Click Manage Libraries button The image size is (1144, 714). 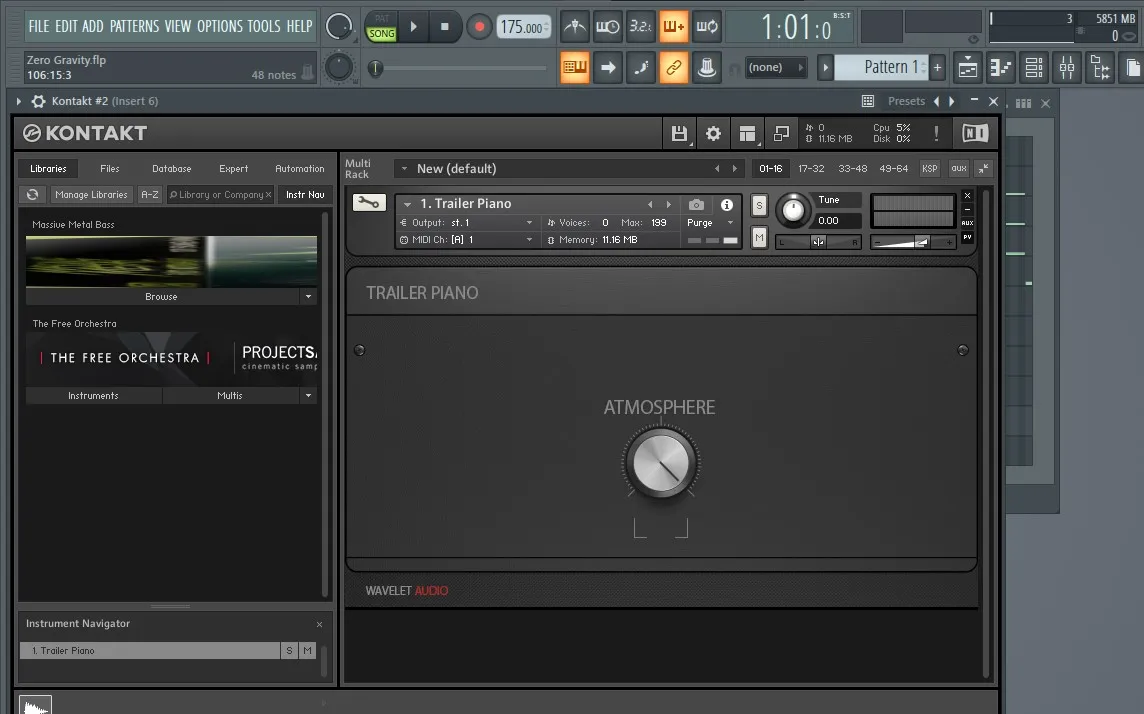point(91,195)
